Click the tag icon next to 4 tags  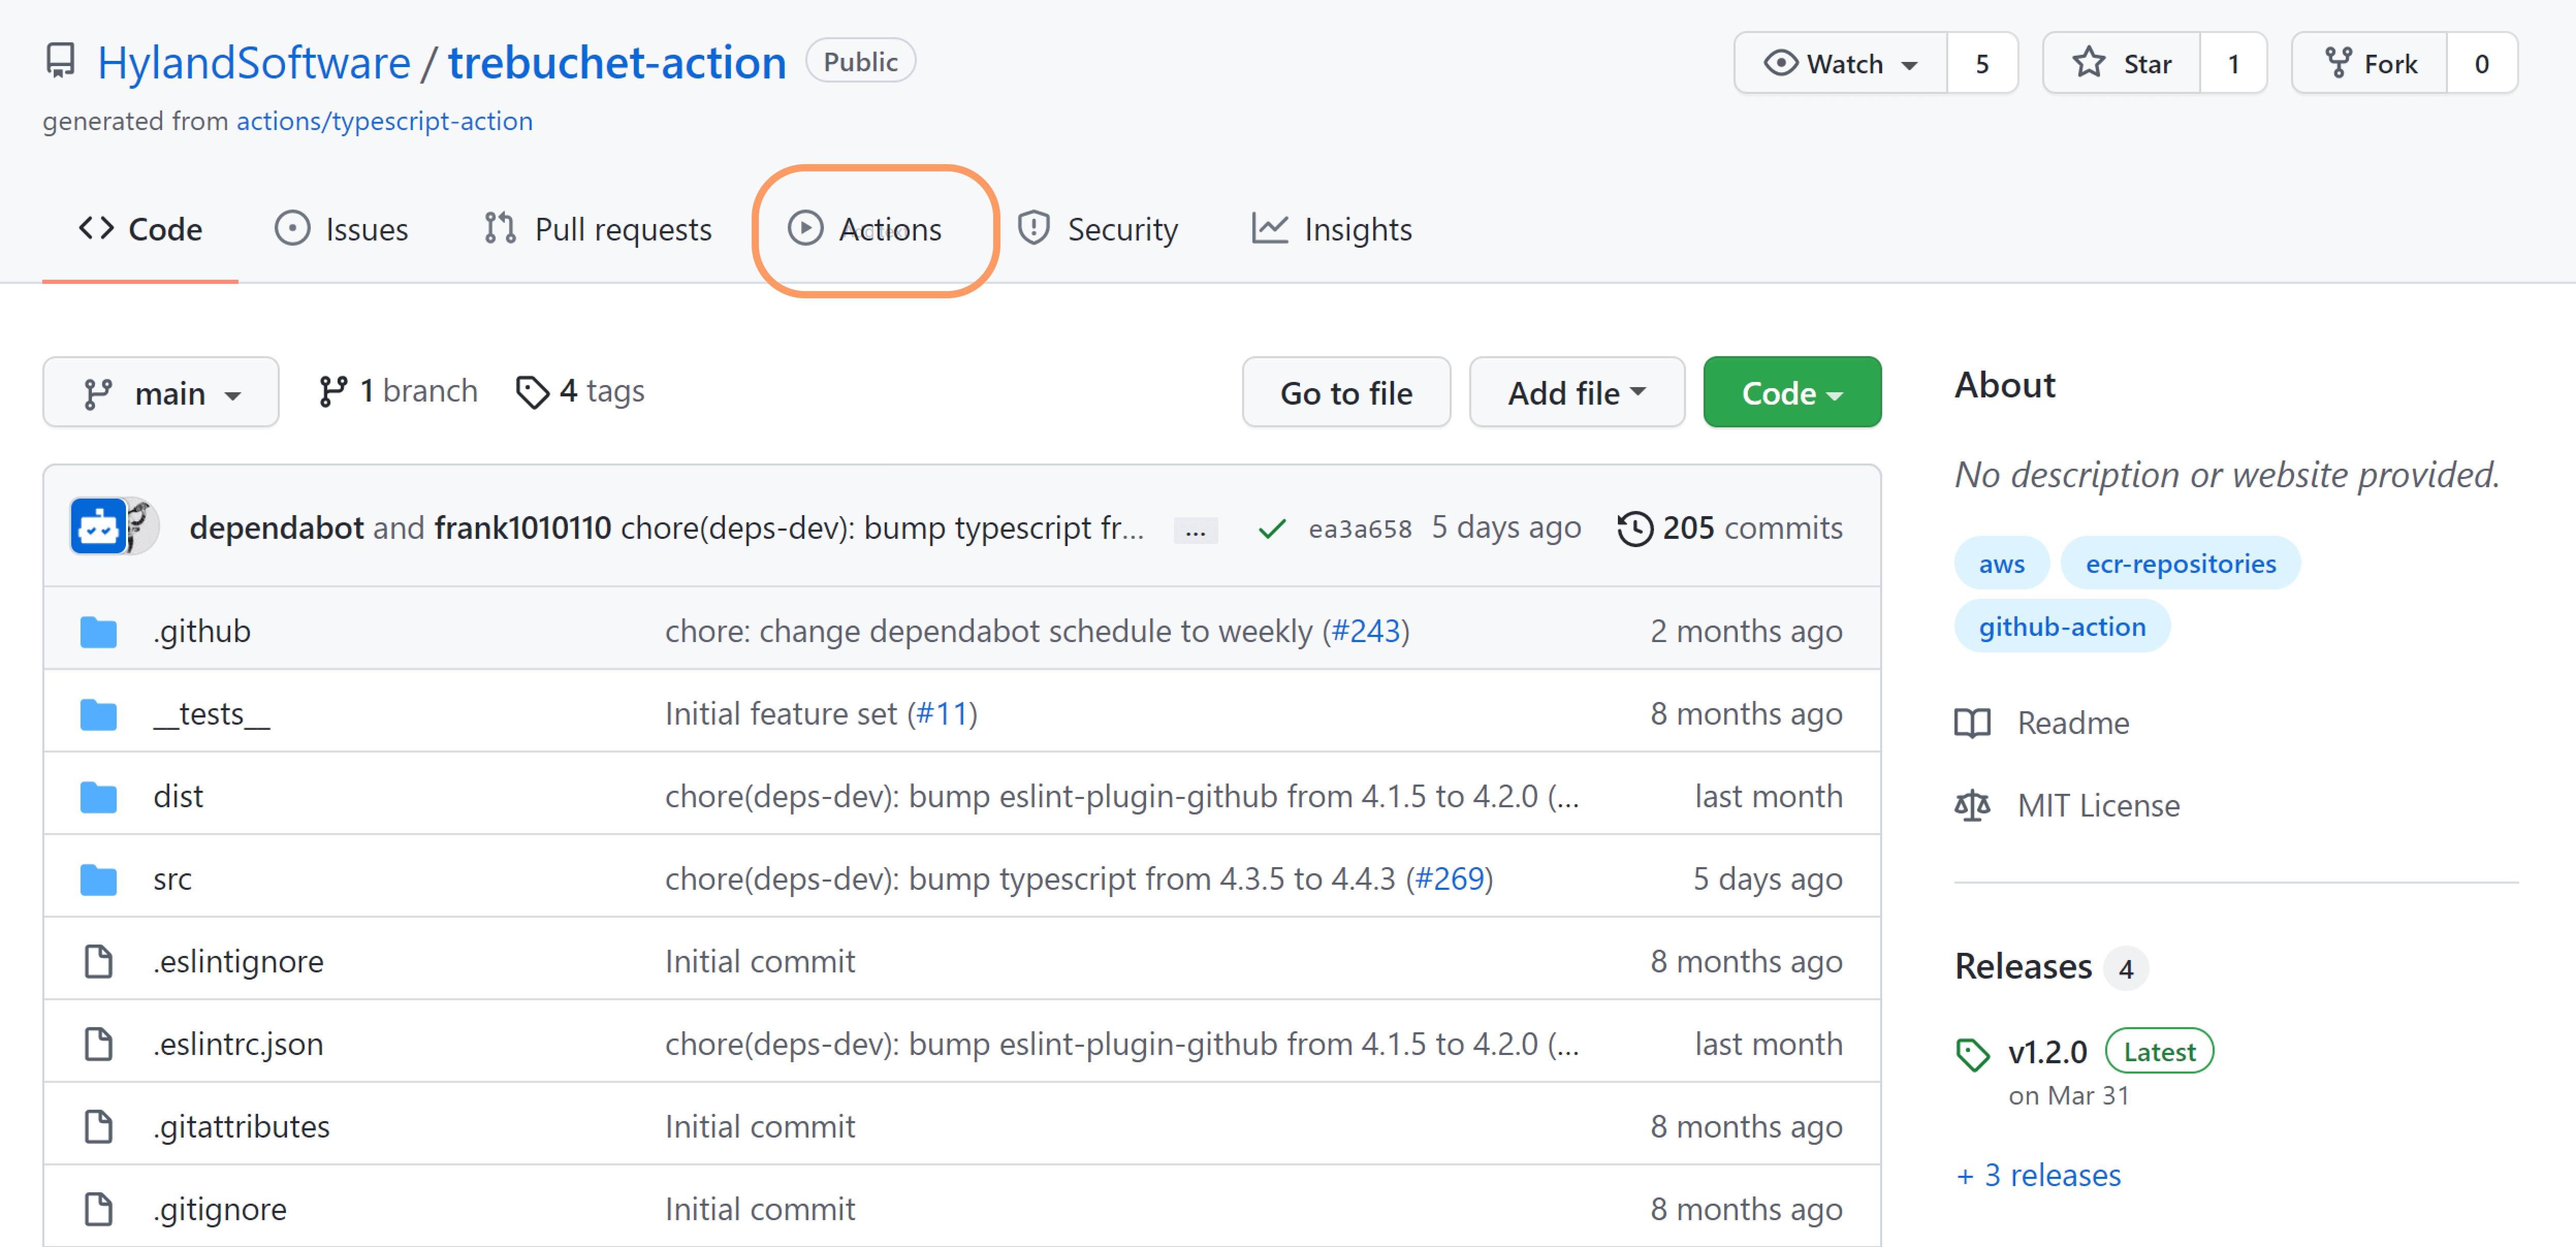pyautogui.click(x=532, y=392)
